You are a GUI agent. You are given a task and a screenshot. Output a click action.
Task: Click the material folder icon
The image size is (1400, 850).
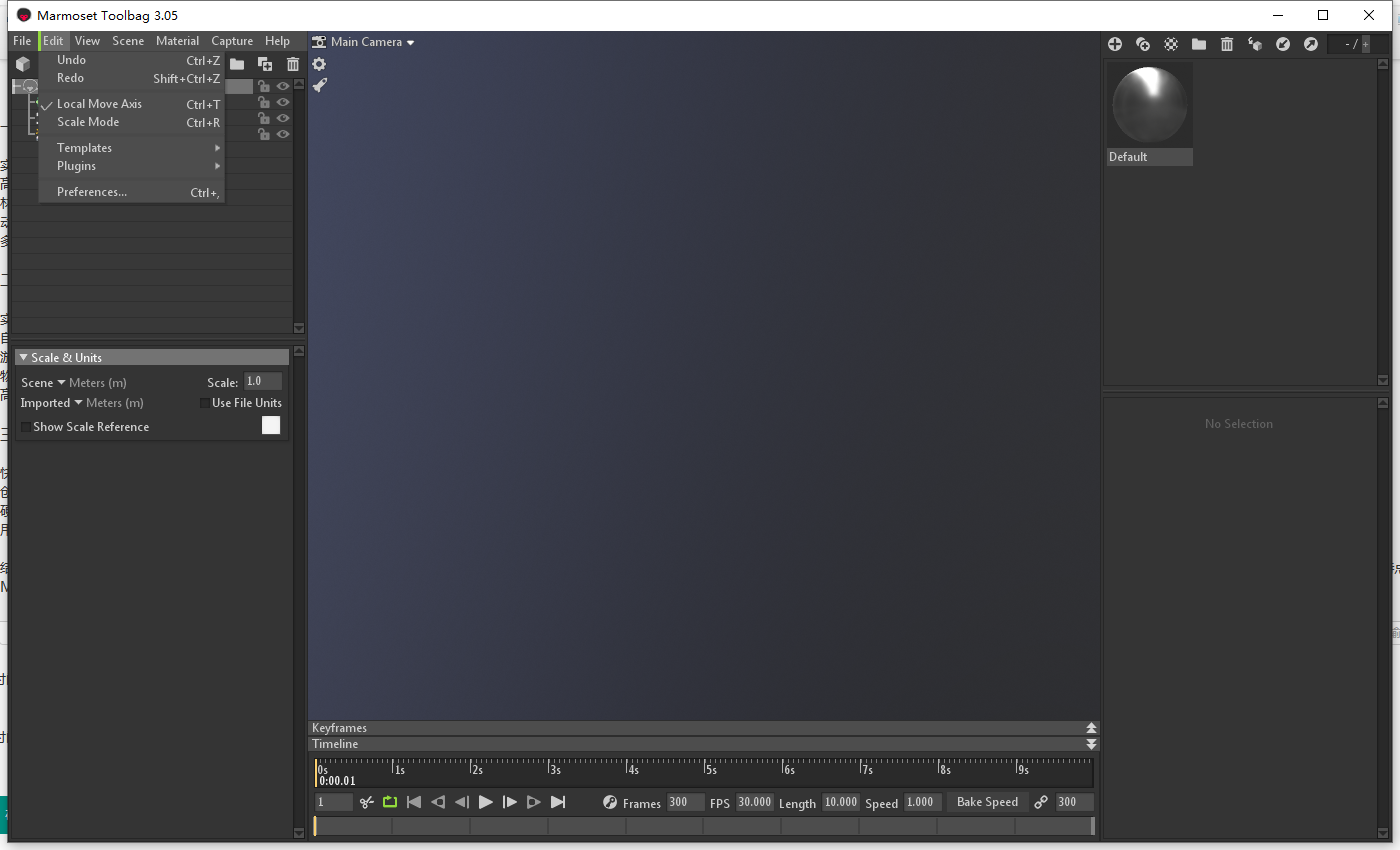click(1199, 44)
